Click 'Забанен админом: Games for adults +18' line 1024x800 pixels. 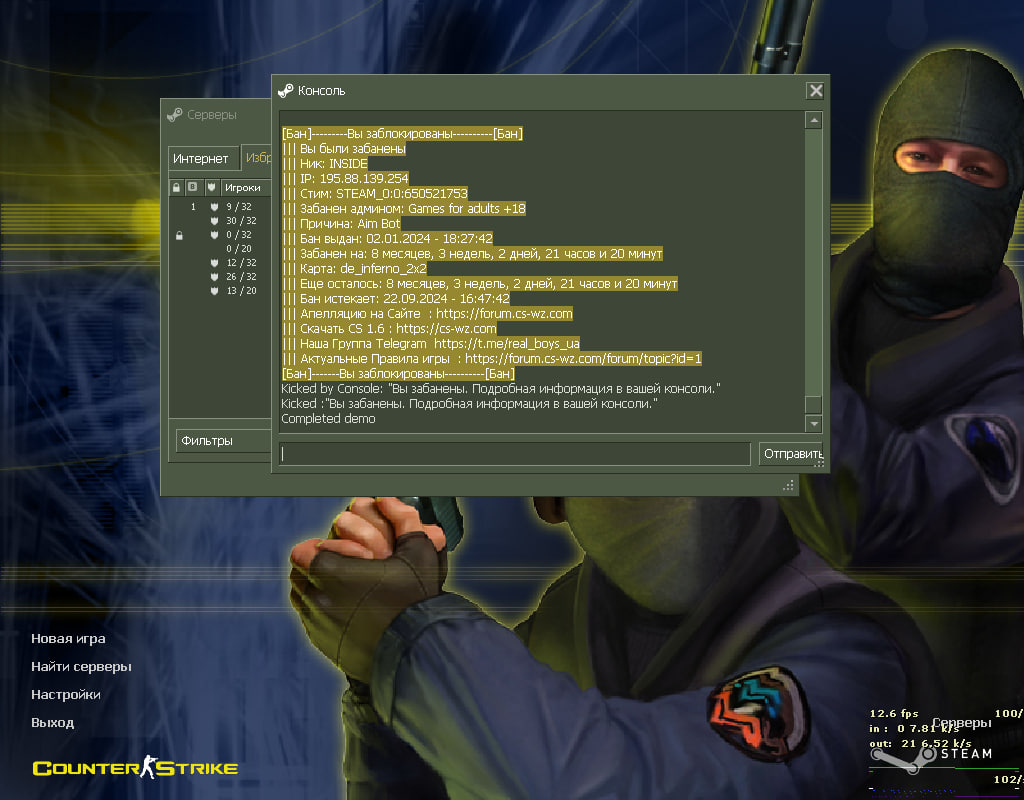404,209
